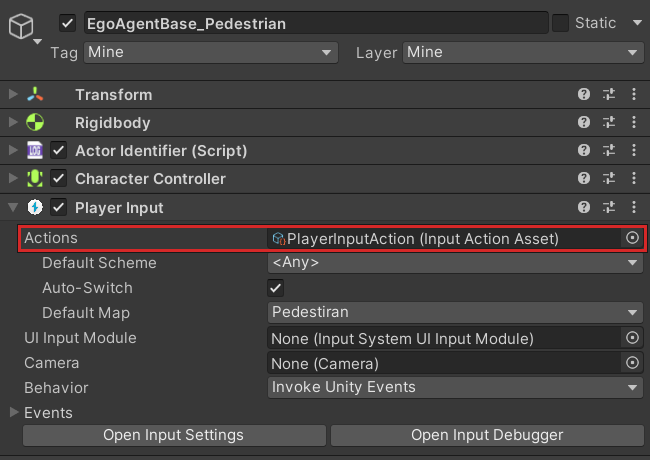Image resolution: width=650 pixels, height=460 pixels.
Task: Click the Player Input lightning icon
Action: point(35,207)
